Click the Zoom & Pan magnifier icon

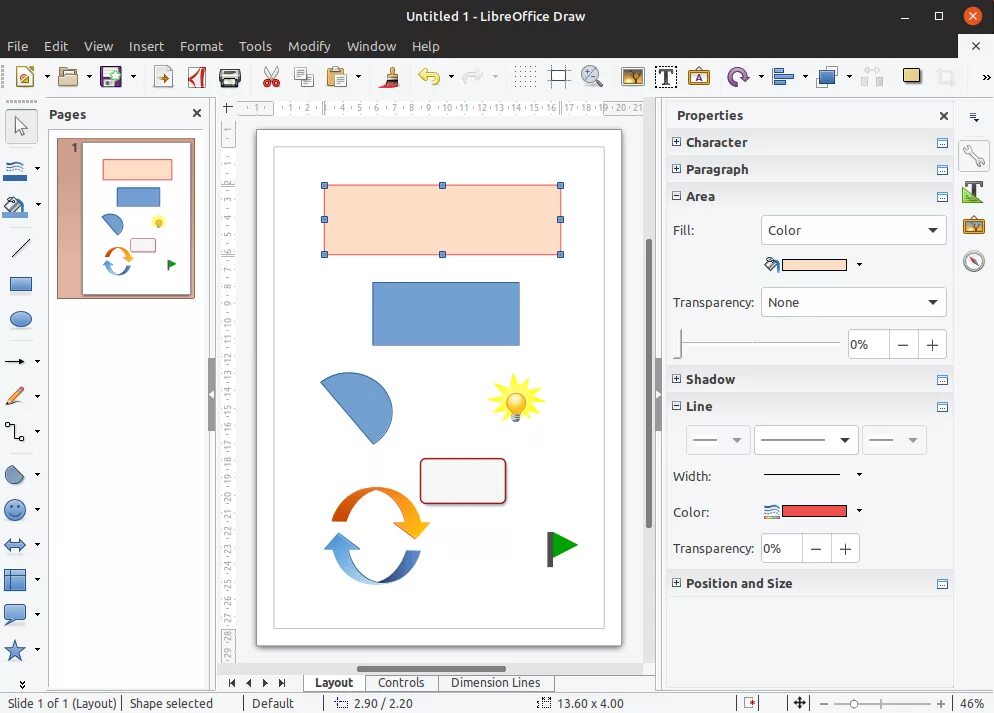592,77
